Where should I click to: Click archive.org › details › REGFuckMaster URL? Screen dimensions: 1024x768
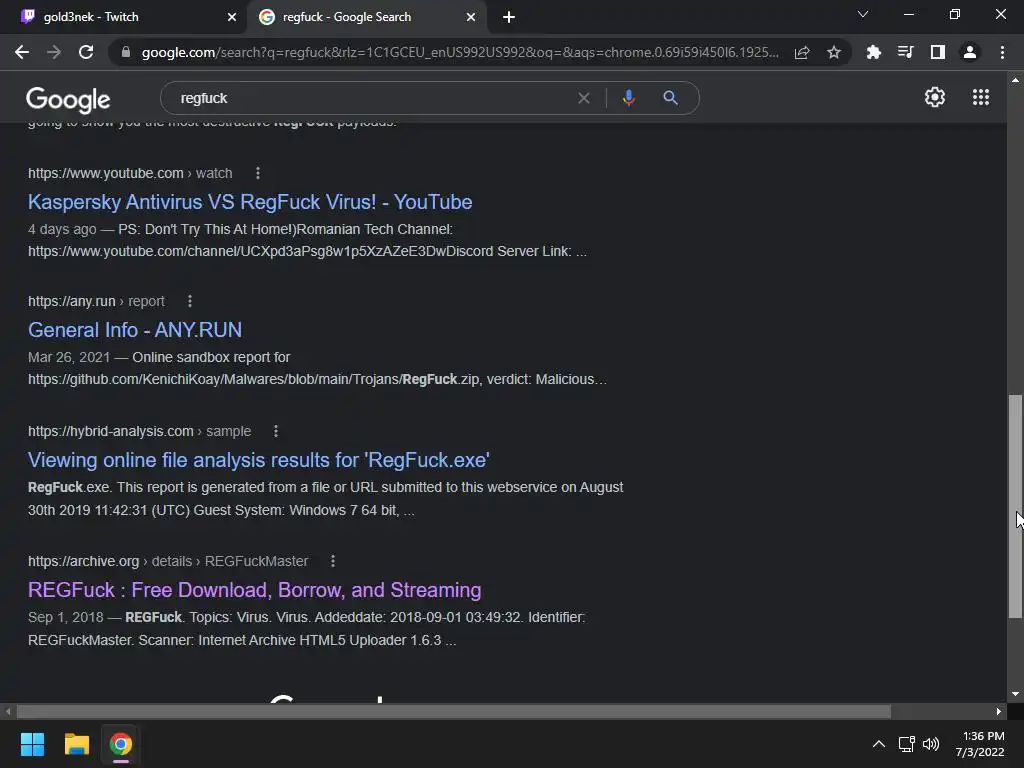pos(168,561)
